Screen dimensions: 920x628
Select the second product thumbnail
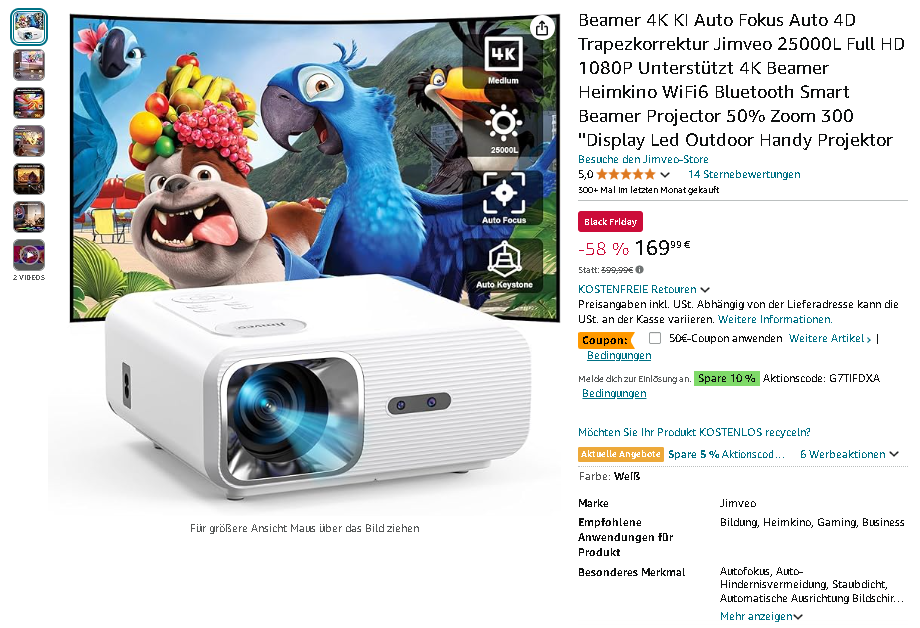tap(29, 65)
